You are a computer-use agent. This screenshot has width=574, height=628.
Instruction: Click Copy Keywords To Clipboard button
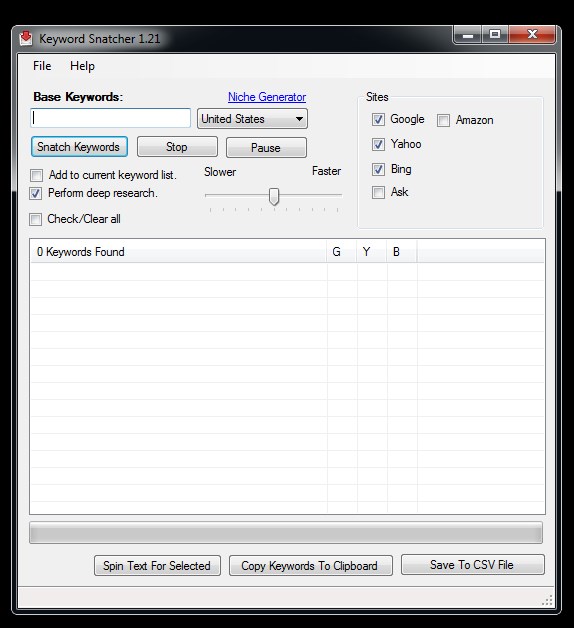point(310,566)
